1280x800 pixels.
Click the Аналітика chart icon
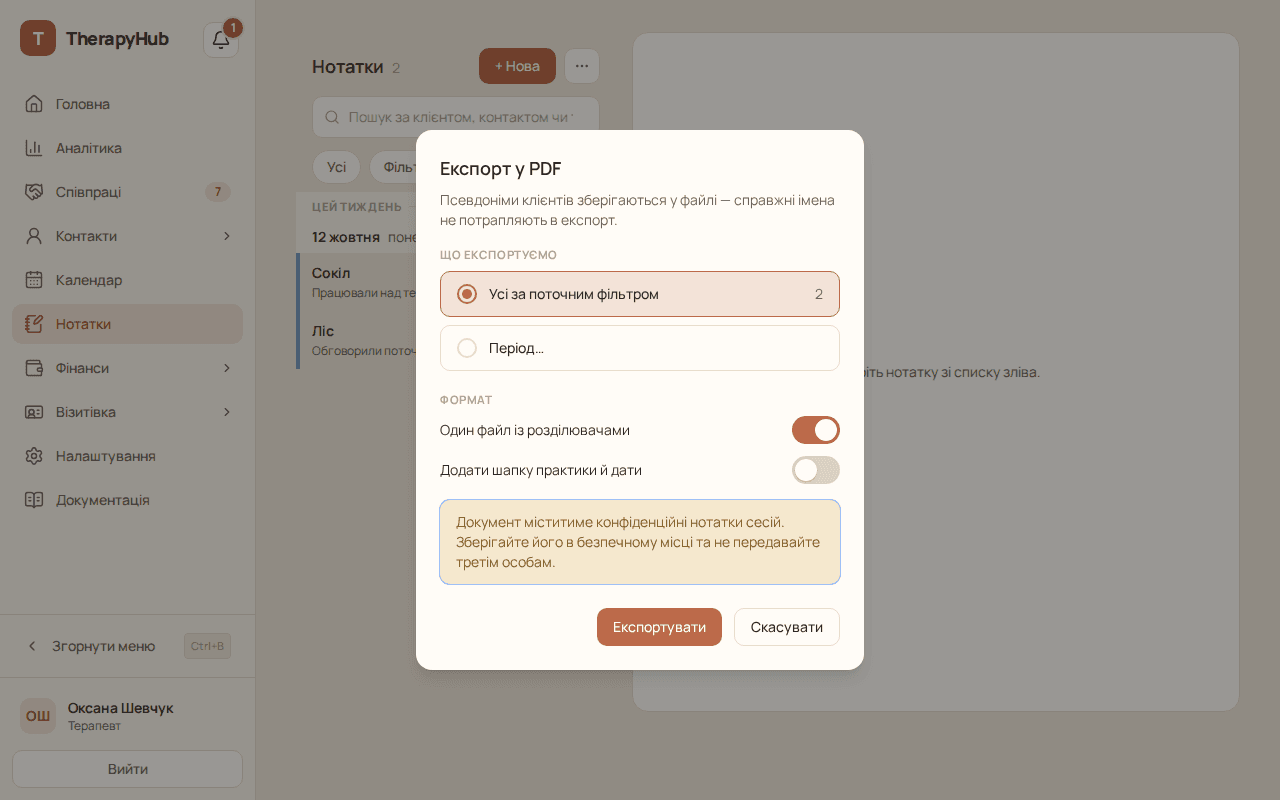coord(34,148)
